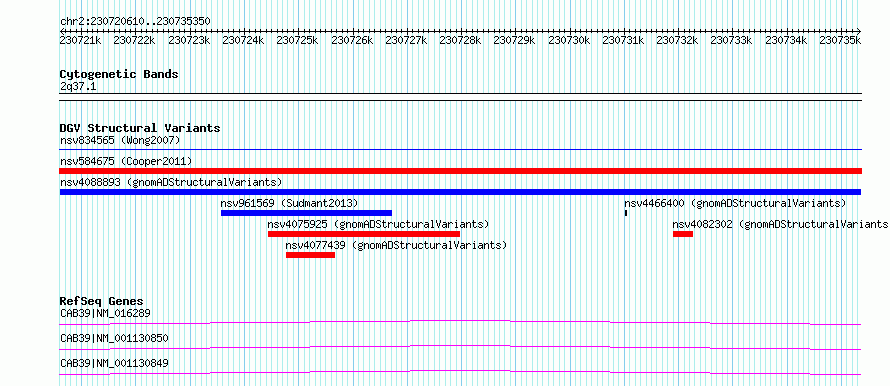Click the 230735k ruler position

point(841,40)
